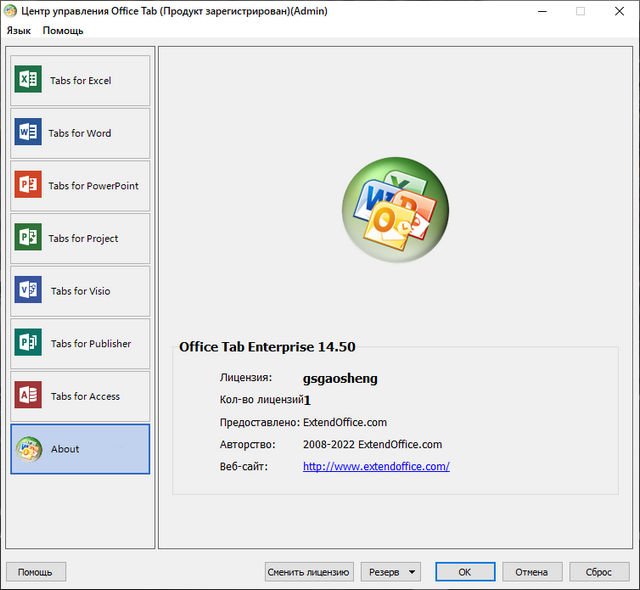The image size is (640, 590).
Task: Switch to the Tabs for Word label
Action: point(80,133)
